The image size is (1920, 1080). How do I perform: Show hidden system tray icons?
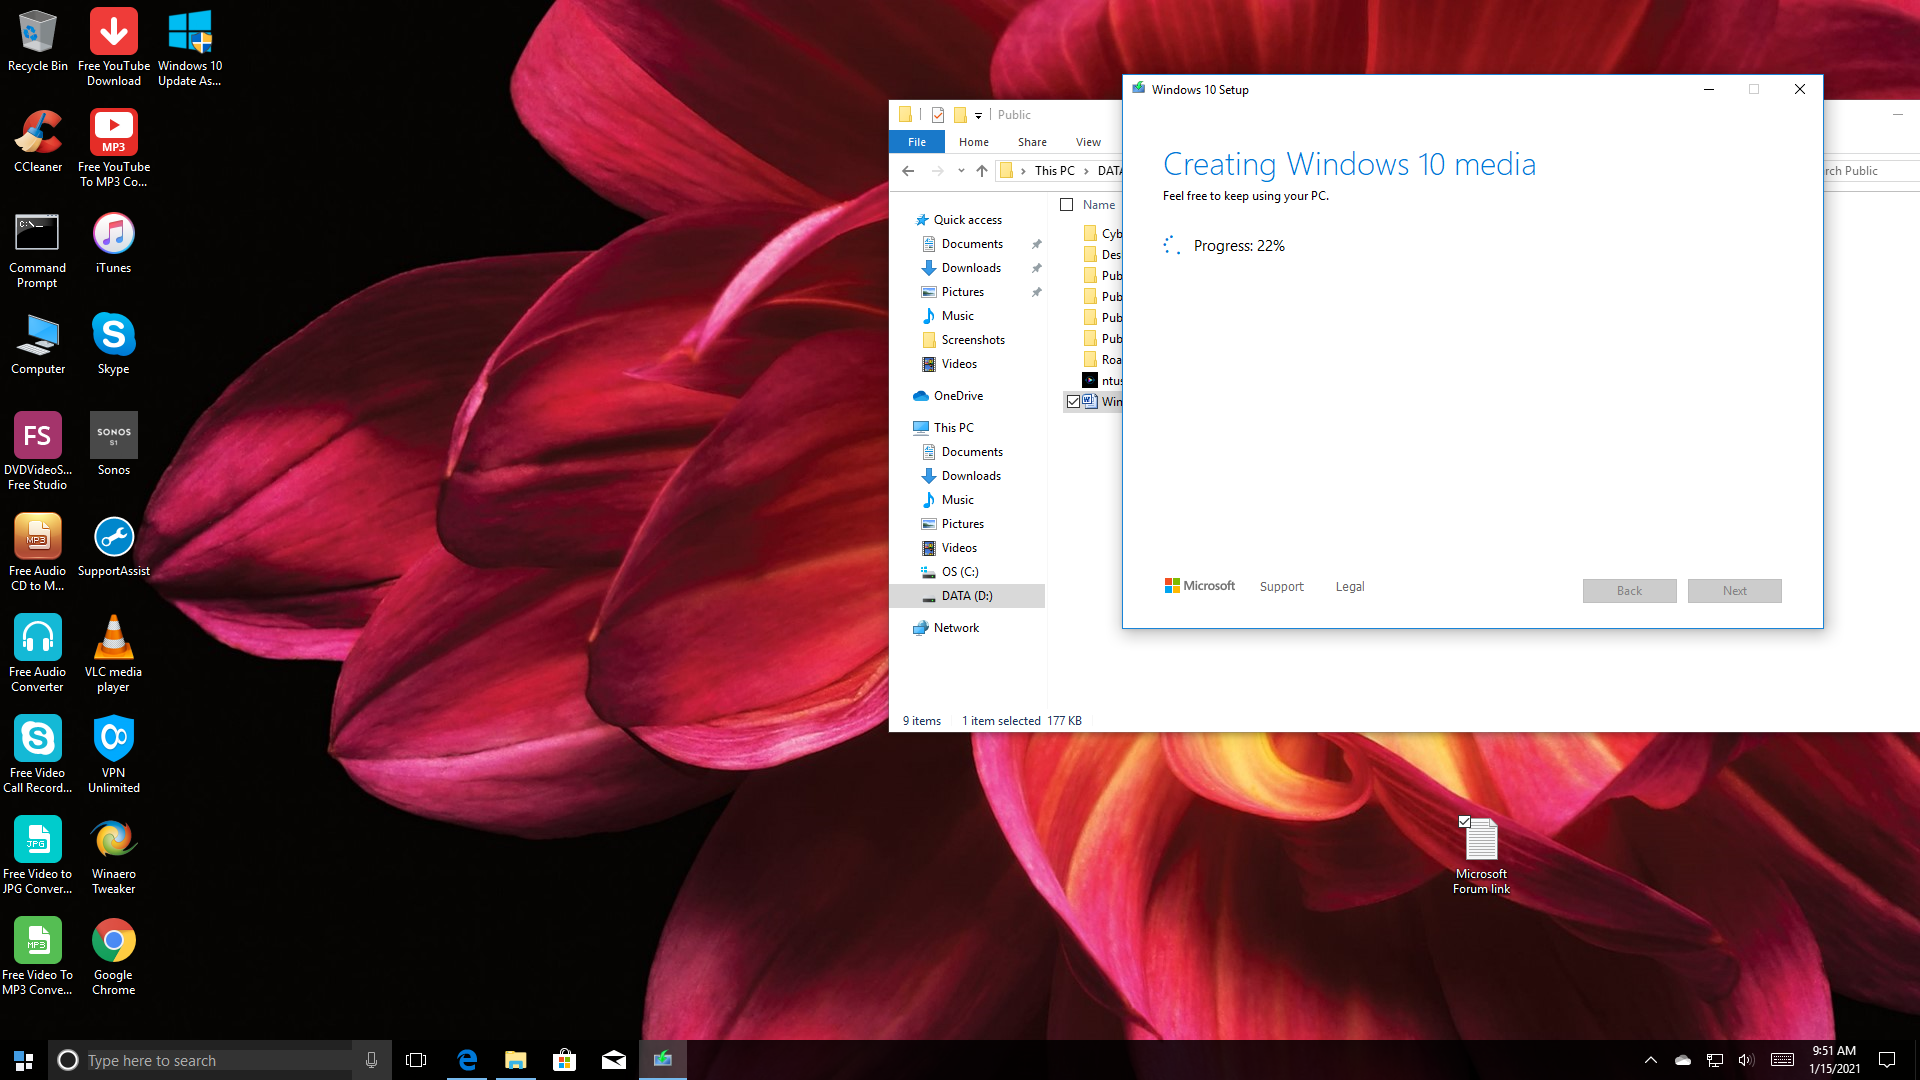click(x=1651, y=1060)
